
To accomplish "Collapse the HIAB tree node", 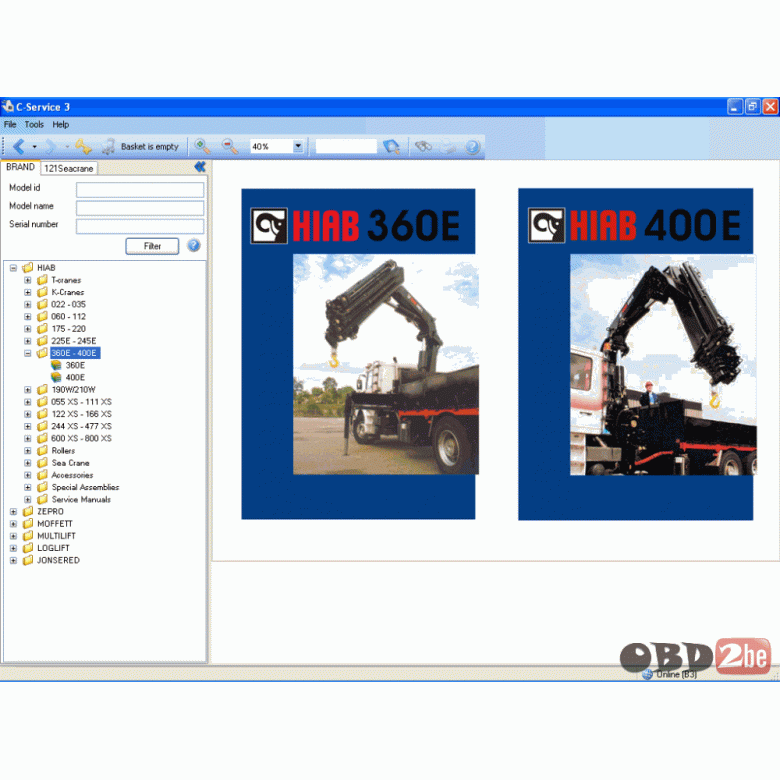I will coord(13,268).
